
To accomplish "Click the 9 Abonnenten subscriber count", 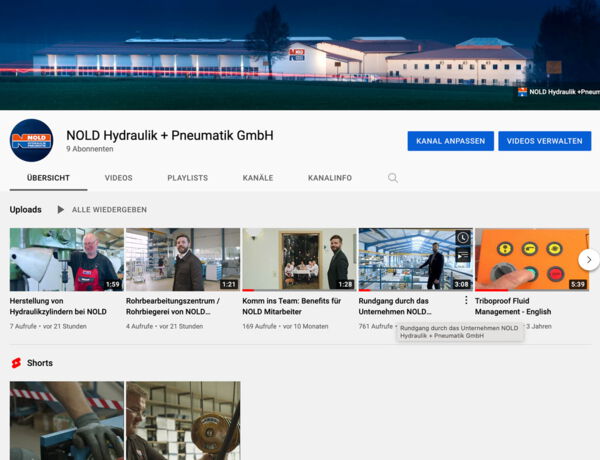I will tap(90, 149).
